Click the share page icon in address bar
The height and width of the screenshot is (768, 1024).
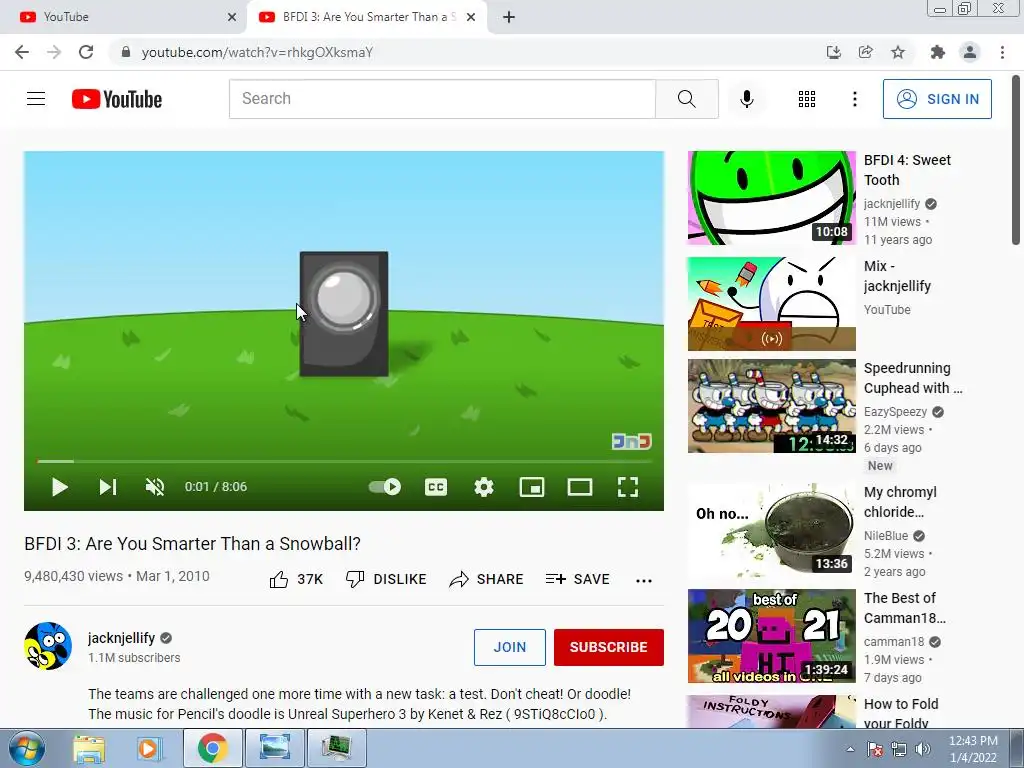point(865,52)
